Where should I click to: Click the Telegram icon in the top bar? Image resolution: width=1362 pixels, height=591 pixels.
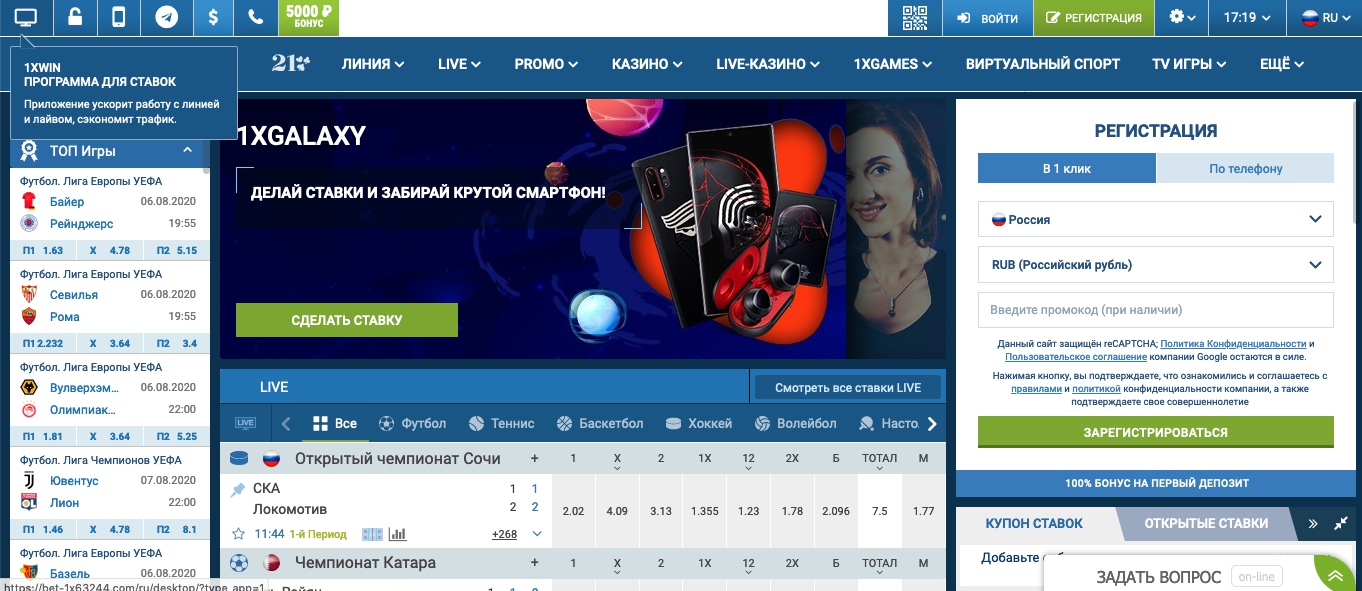pyautogui.click(x=166, y=17)
